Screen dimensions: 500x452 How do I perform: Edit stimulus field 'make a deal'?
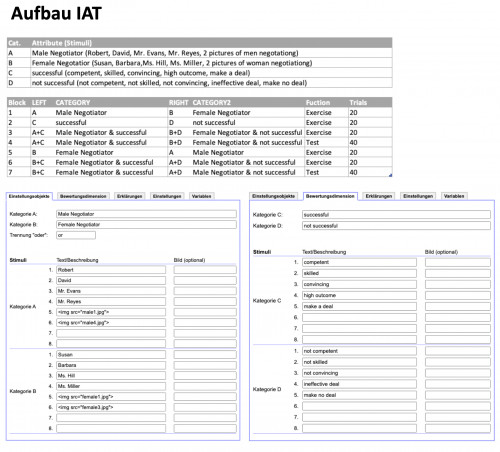click(x=359, y=306)
